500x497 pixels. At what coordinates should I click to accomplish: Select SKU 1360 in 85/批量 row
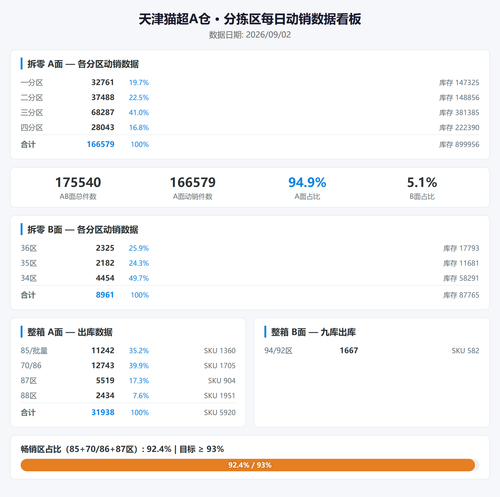[x=220, y=350]
